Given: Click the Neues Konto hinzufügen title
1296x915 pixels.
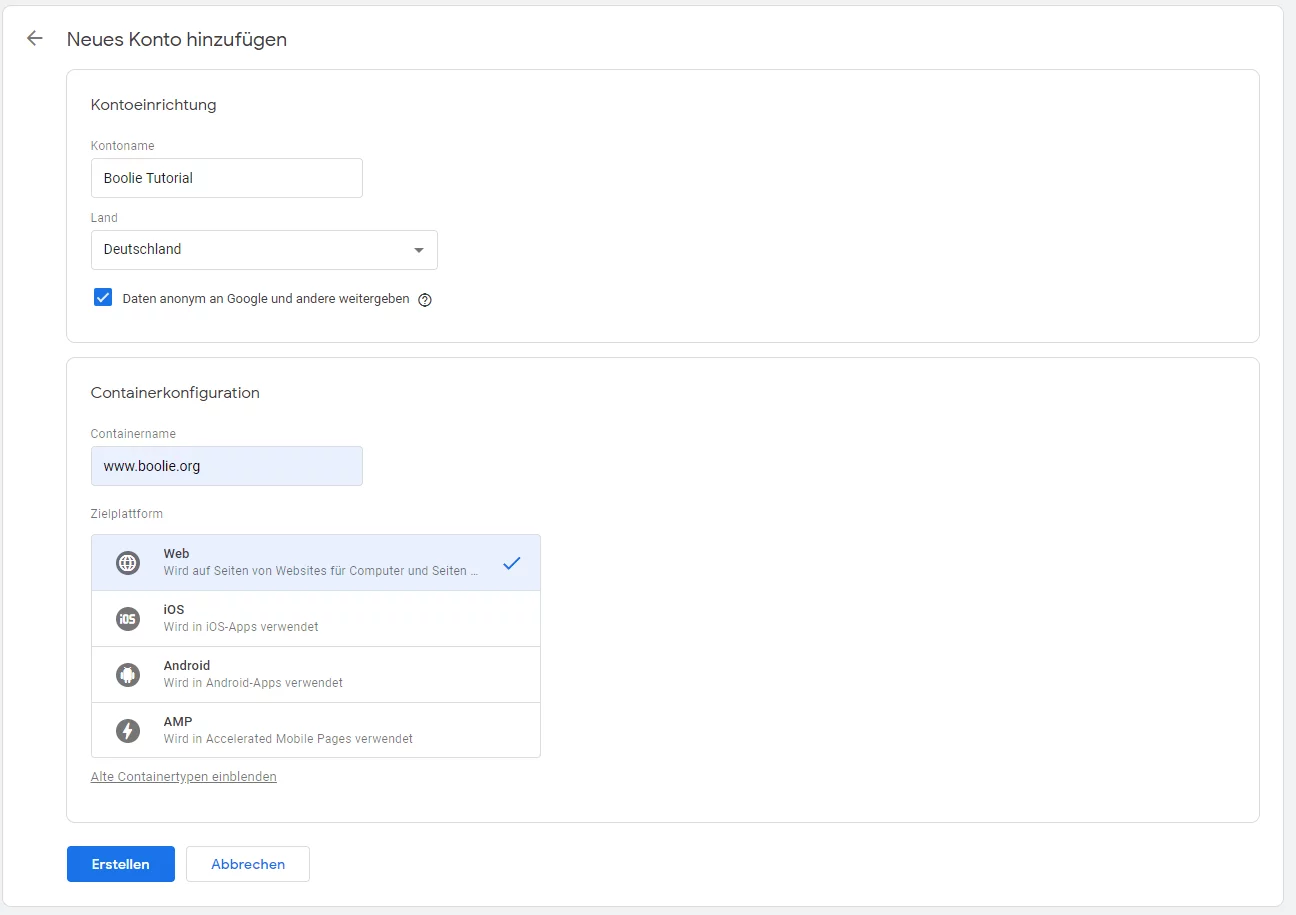Looking at the screenshot, I should pos(177,40).
